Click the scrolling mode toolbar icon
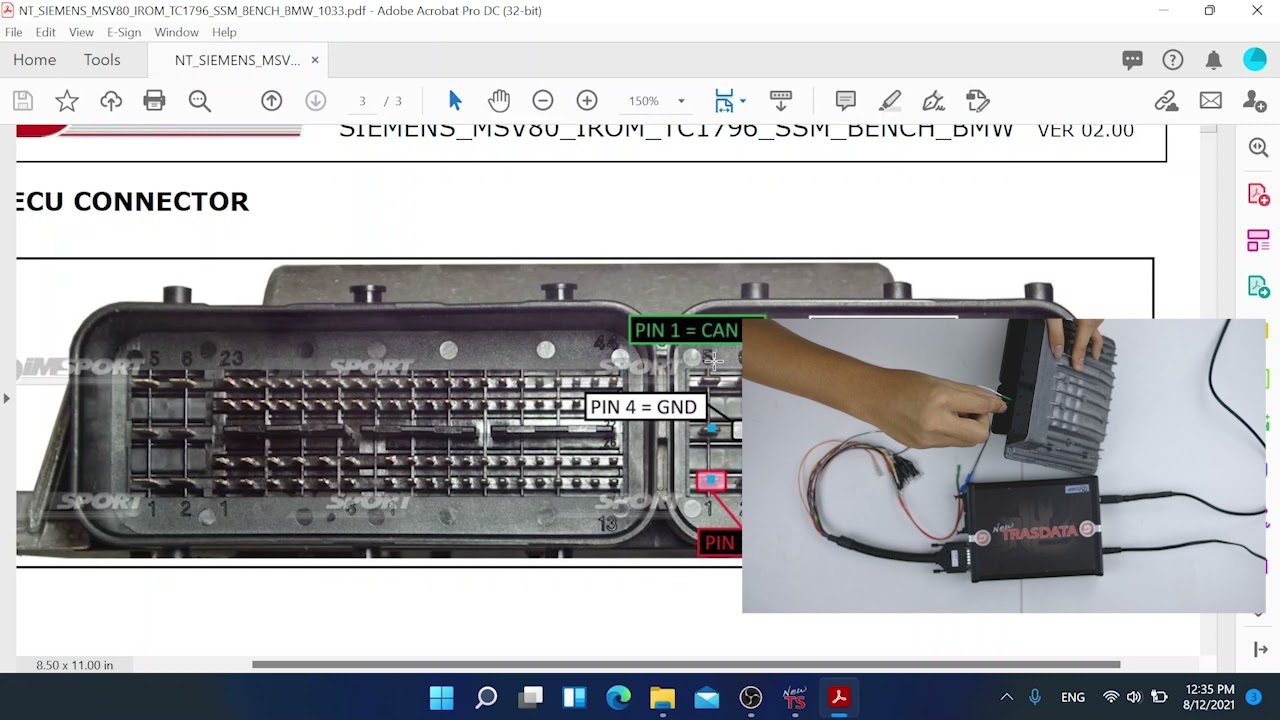1280x720 pixels. pos(781,101)
